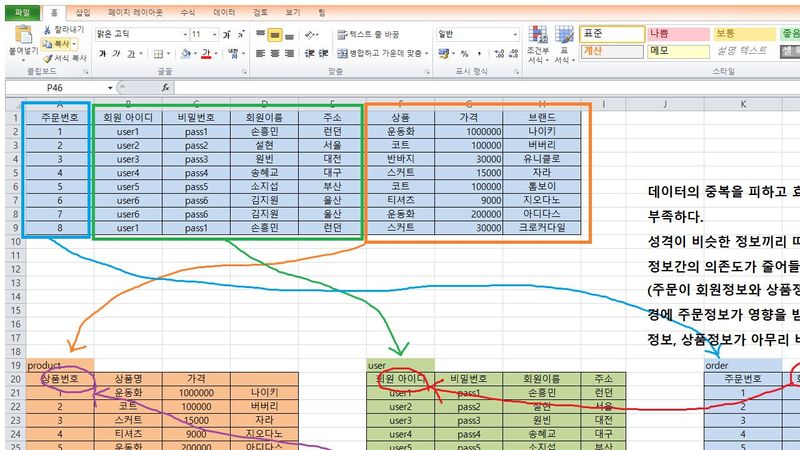
Task: Toggle underline (가) formatting
Action: [131, 54]
